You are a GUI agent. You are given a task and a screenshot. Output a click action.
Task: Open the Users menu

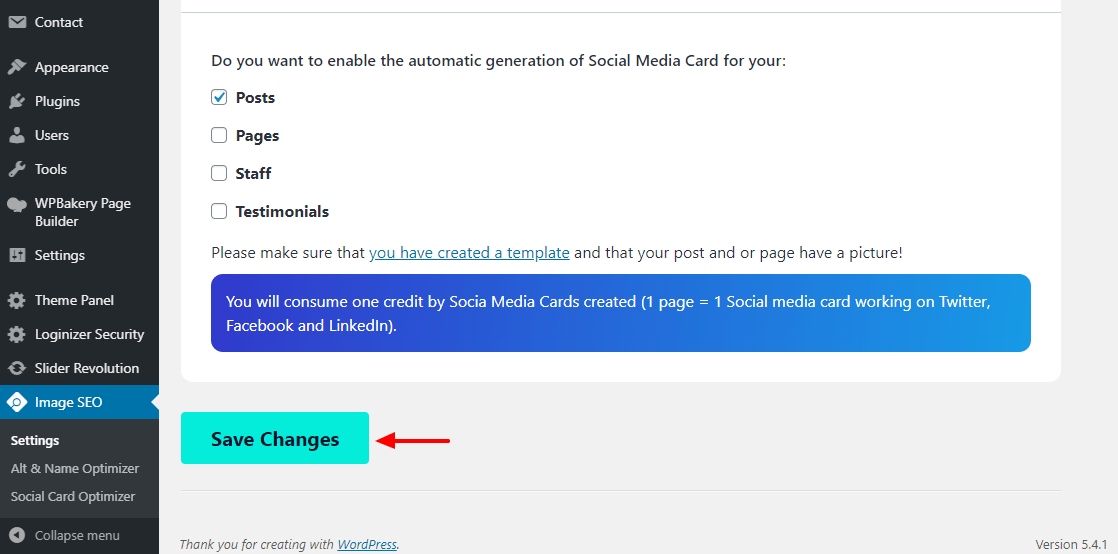[x=79, y=135]
